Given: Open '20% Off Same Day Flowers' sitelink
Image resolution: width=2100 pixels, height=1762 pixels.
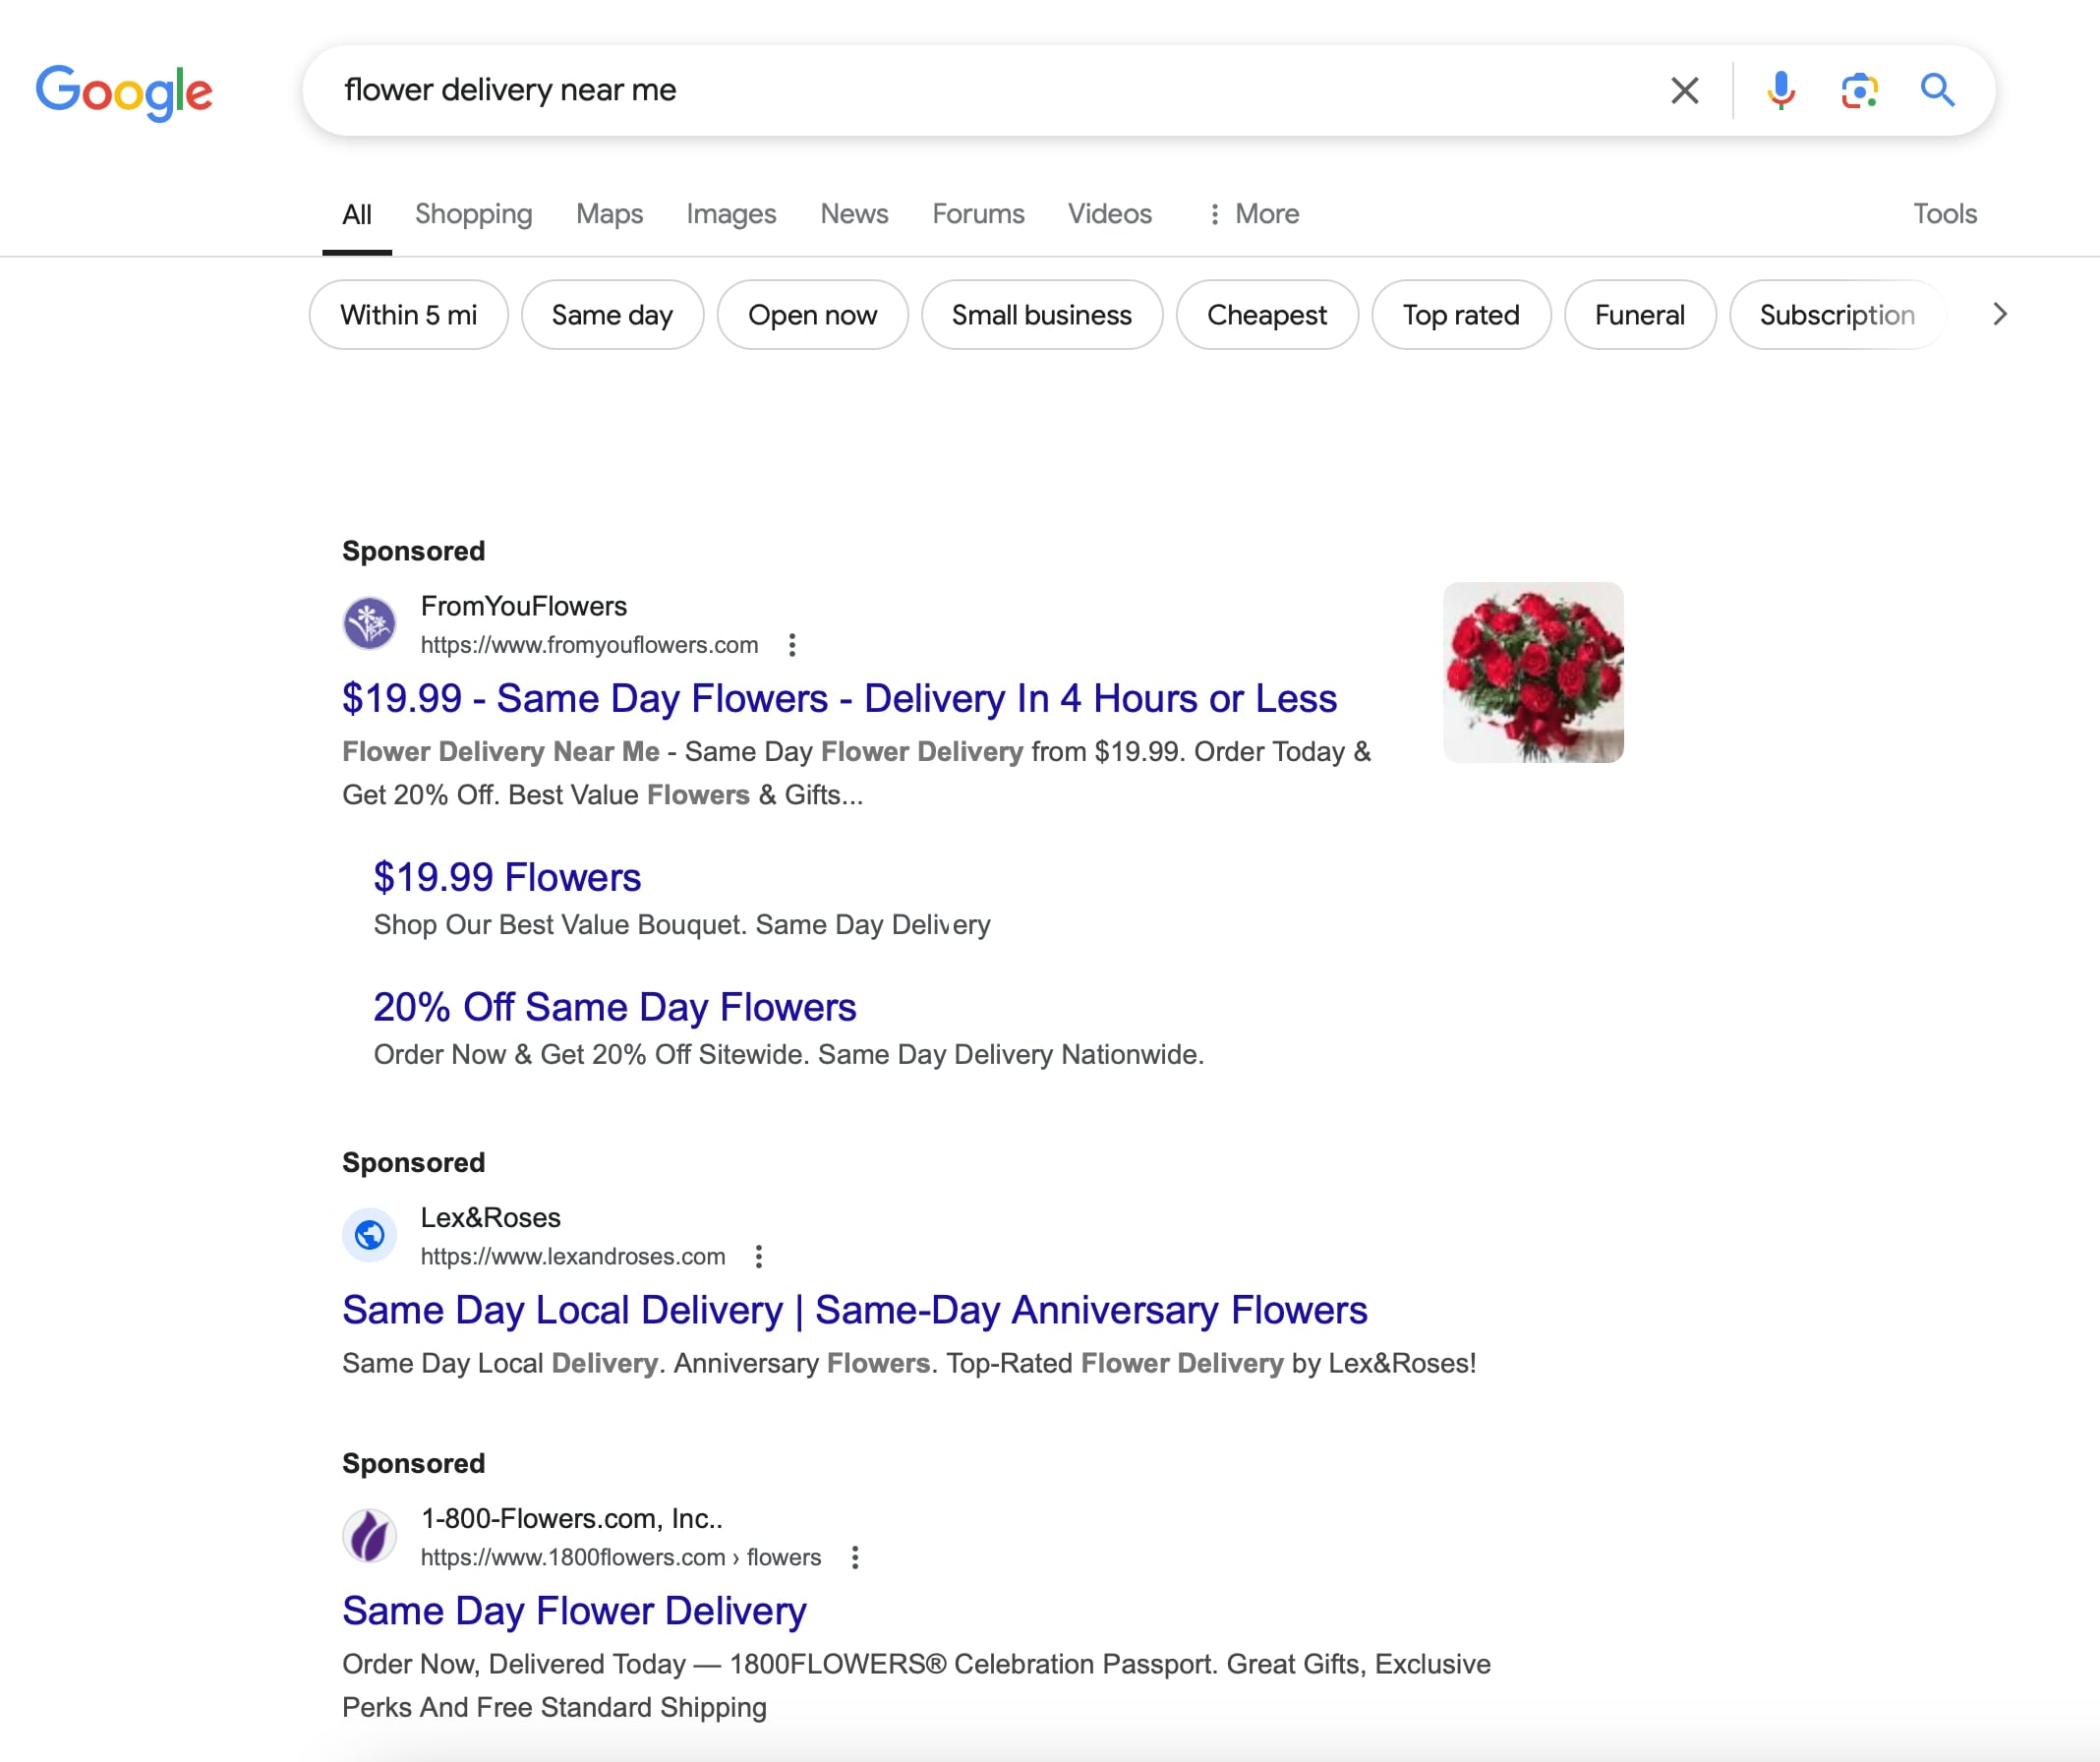Looking at the screenshot, I should click(615, 1008).
